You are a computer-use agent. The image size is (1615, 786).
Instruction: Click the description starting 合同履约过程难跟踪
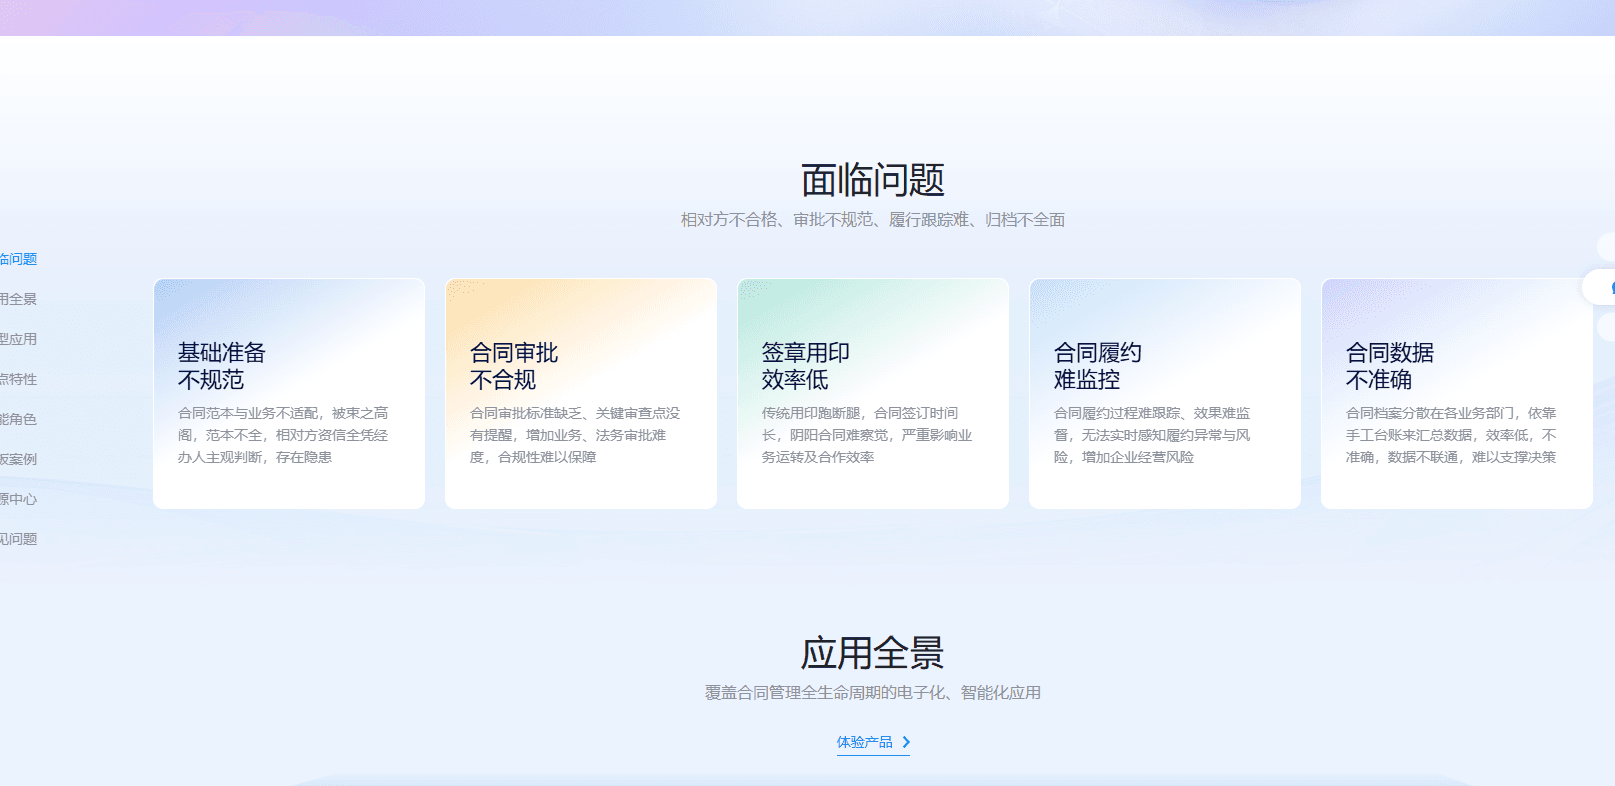(1152, 435)
